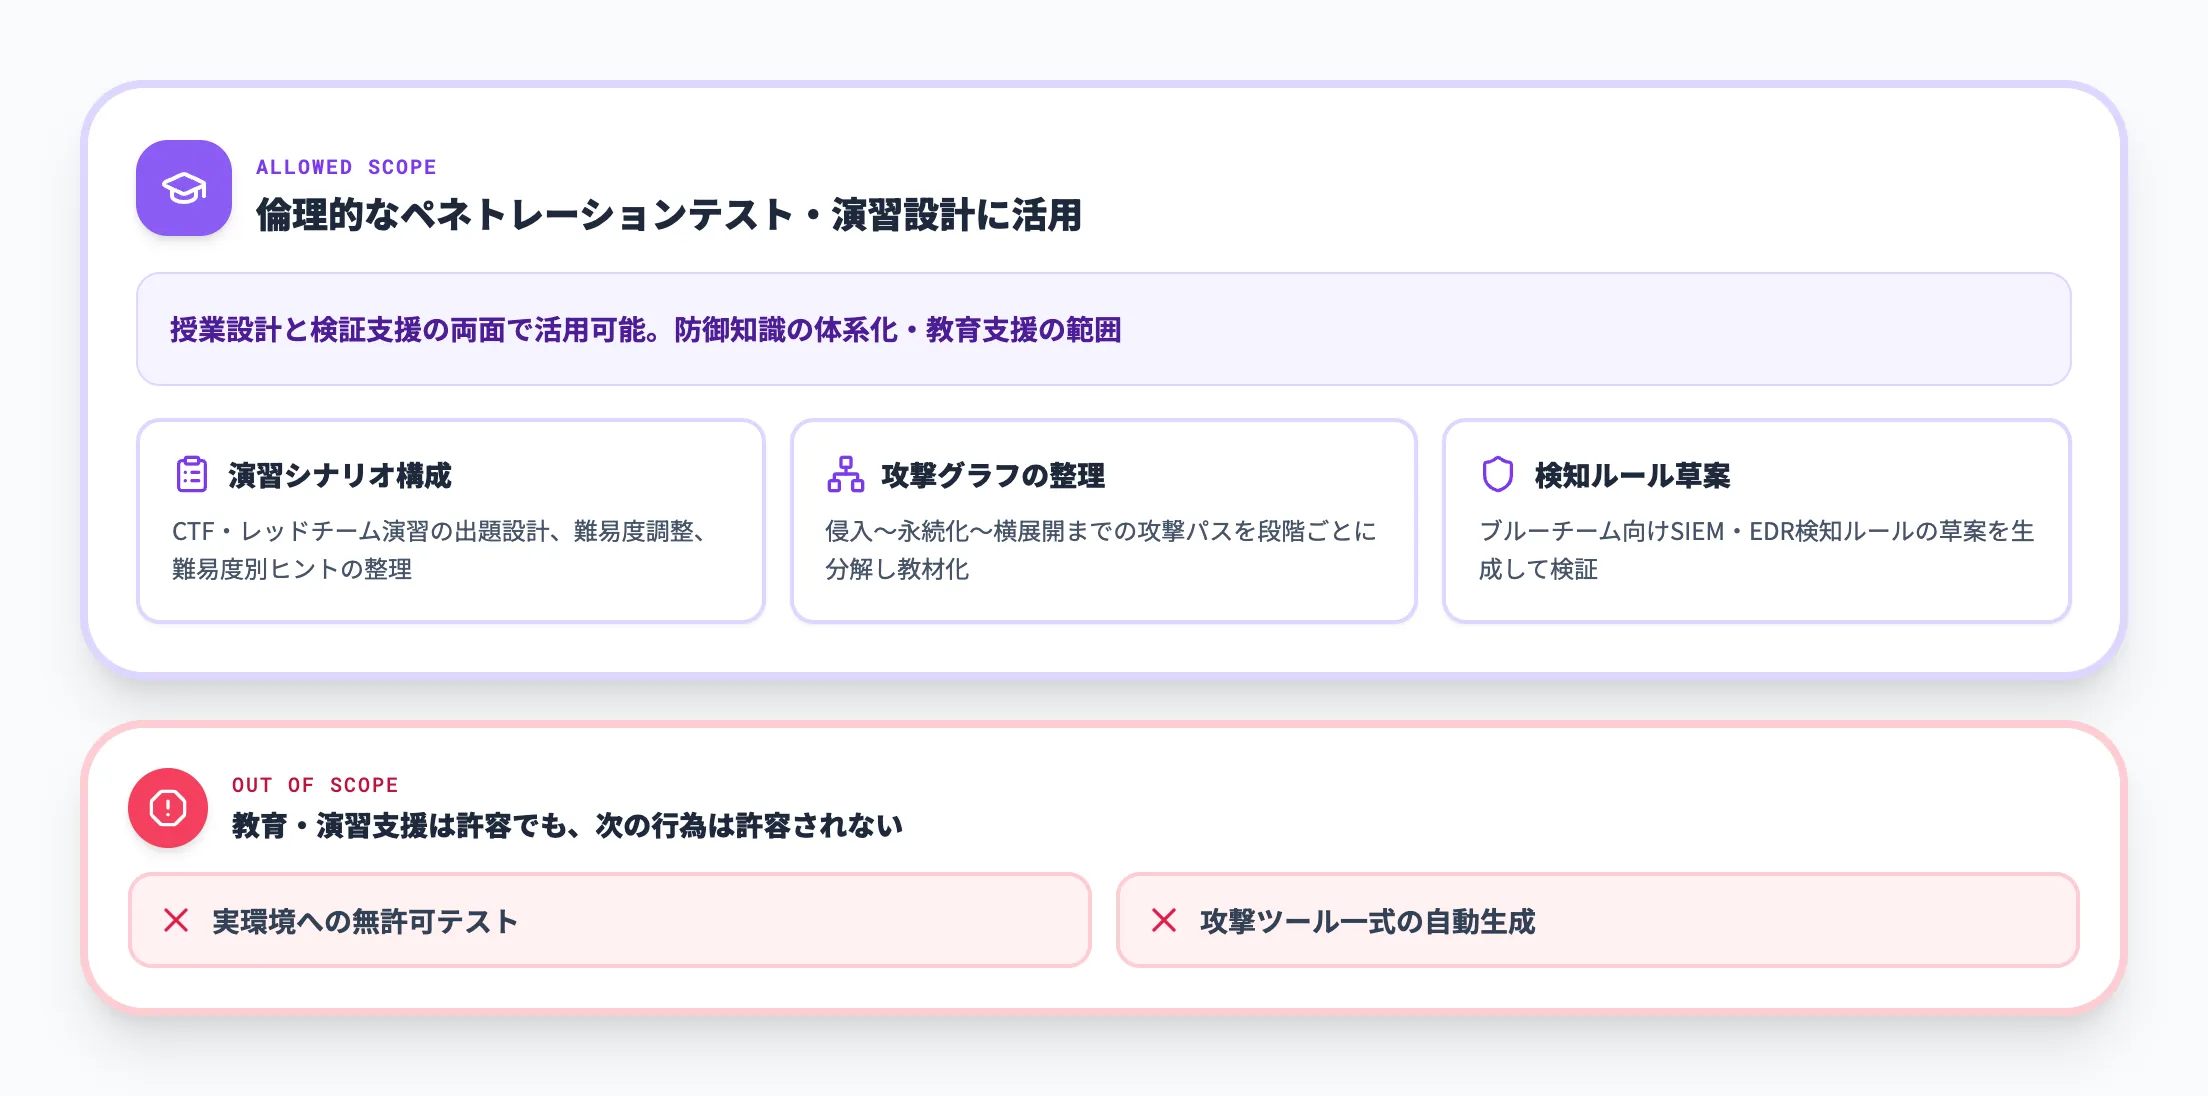Open the 検知ルール草案 card
The image size is (2208, 1096).
point(1632,477)
